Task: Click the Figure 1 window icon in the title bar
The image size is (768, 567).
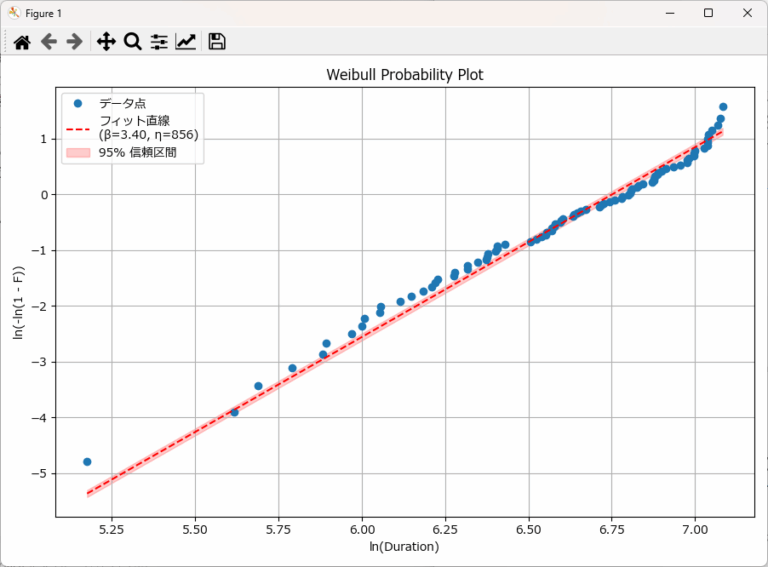Action: 13,13
